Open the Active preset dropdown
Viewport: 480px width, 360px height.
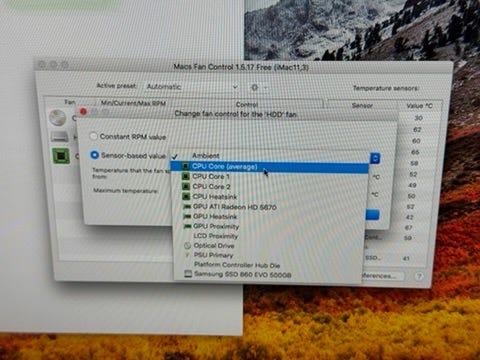click(x=192, y=87)
